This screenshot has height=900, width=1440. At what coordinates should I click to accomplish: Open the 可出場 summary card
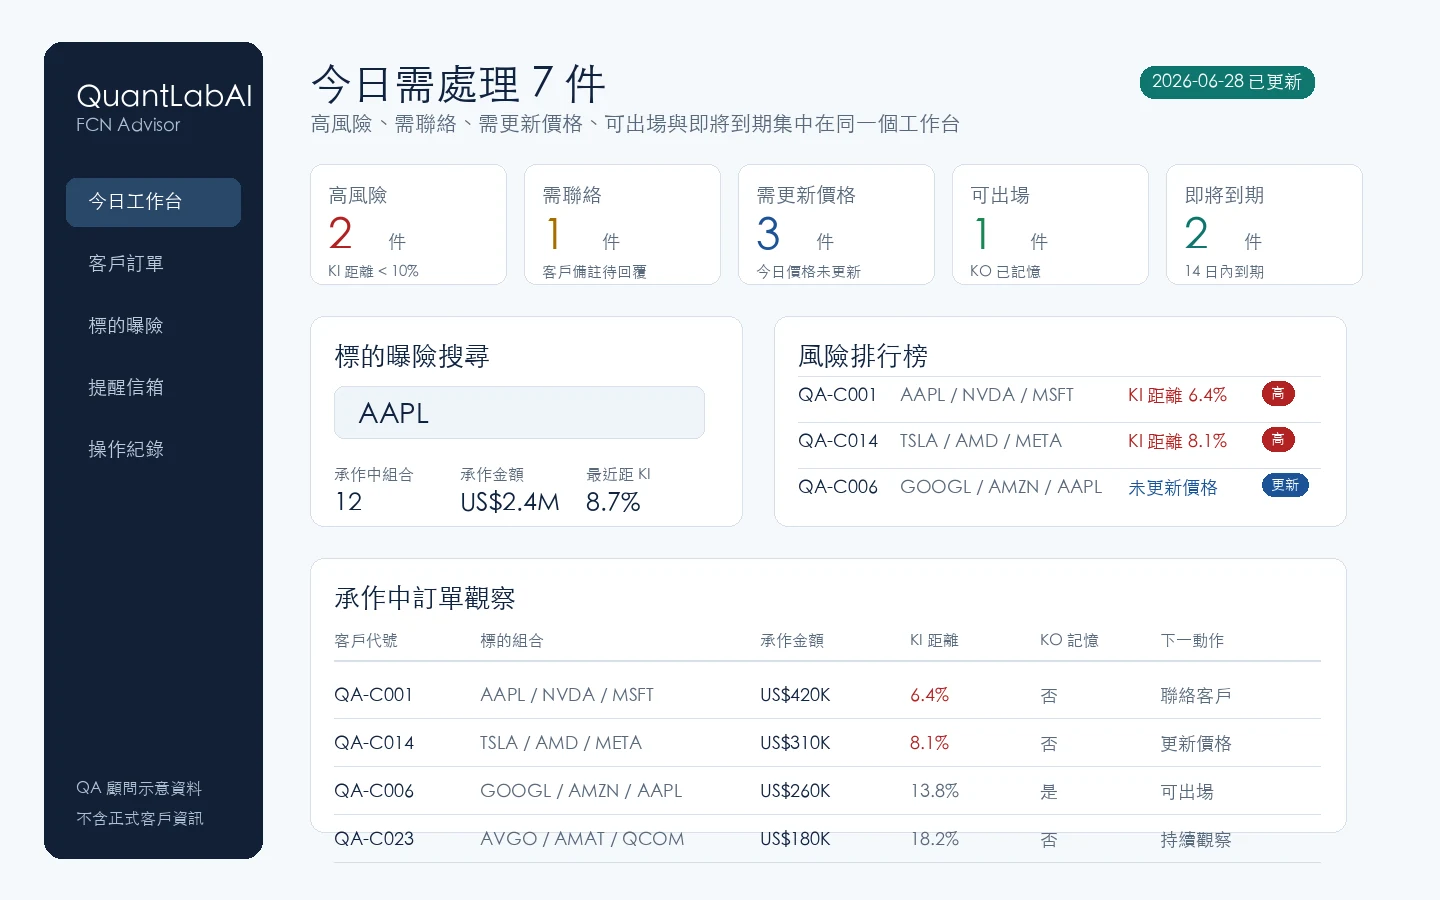(1050, 225)
